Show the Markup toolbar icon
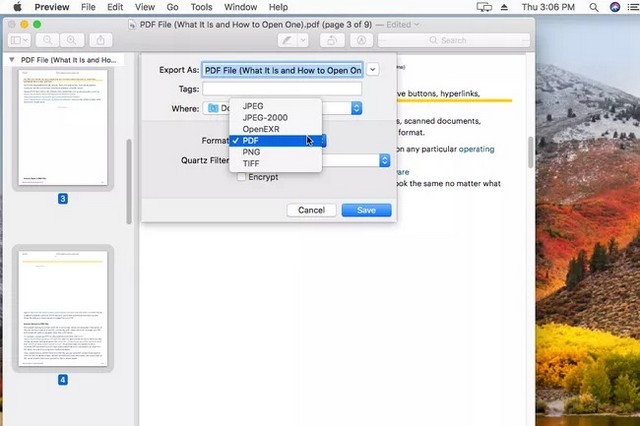The width and height of the screenshot is (640, 426). (361, 40)
